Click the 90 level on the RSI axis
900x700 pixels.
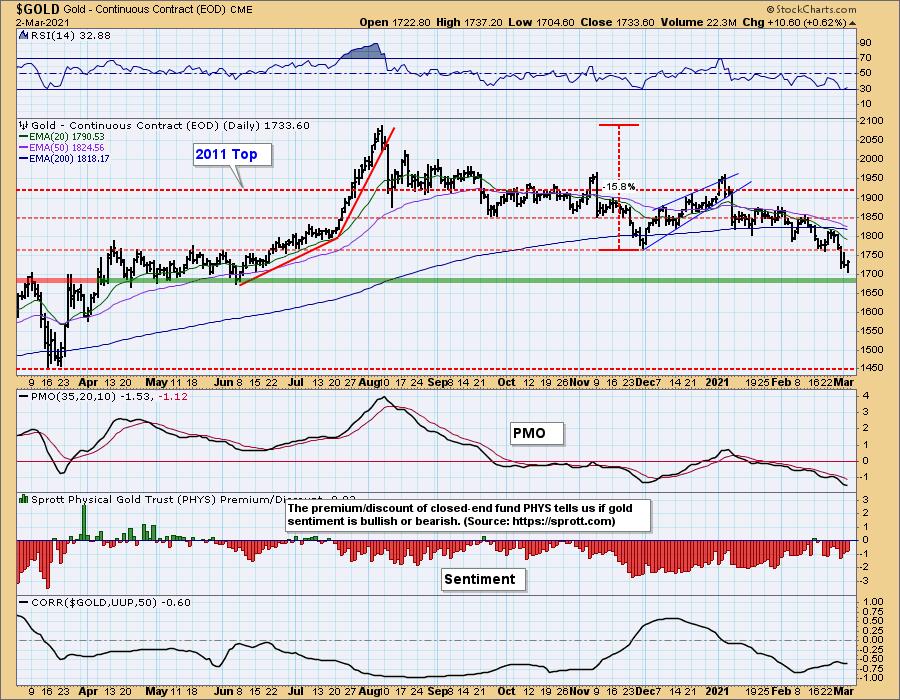[866, 43]
